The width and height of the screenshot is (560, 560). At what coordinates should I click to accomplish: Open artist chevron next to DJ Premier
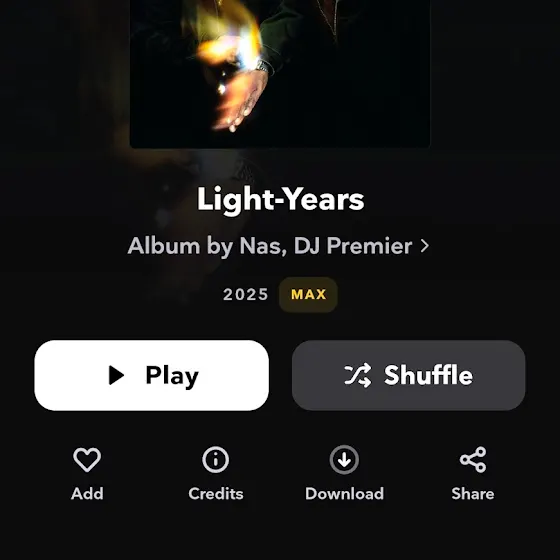point(425,246)
